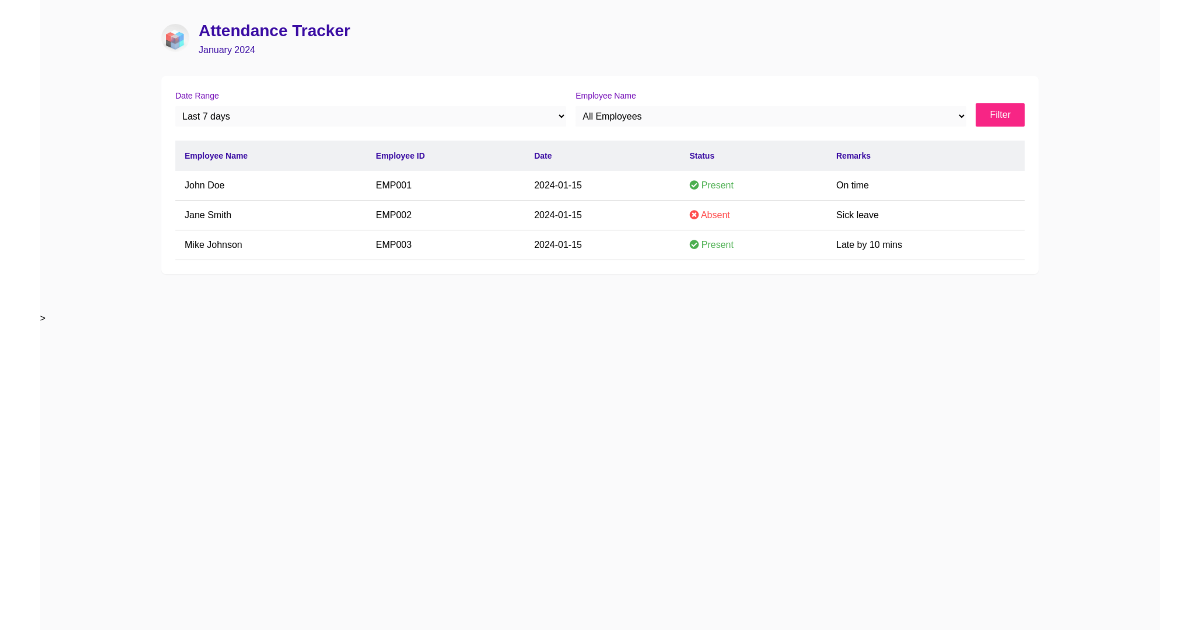Viewport: 1200px width, 630px height.
Task: Click the Attendance Tracker logo icon
Action: [175, 37]
